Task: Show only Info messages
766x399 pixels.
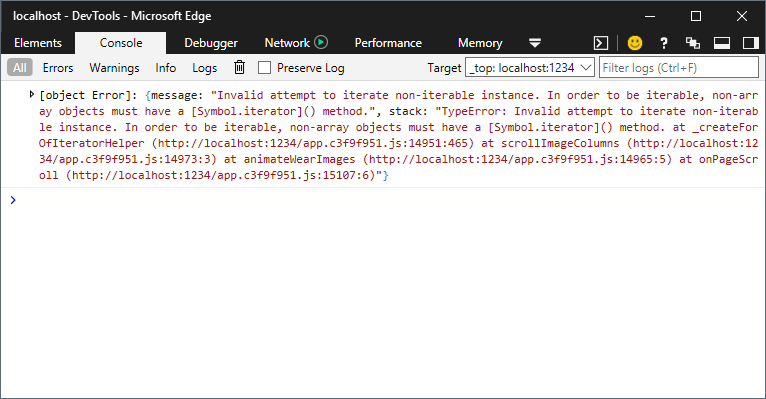Action: 166,67
